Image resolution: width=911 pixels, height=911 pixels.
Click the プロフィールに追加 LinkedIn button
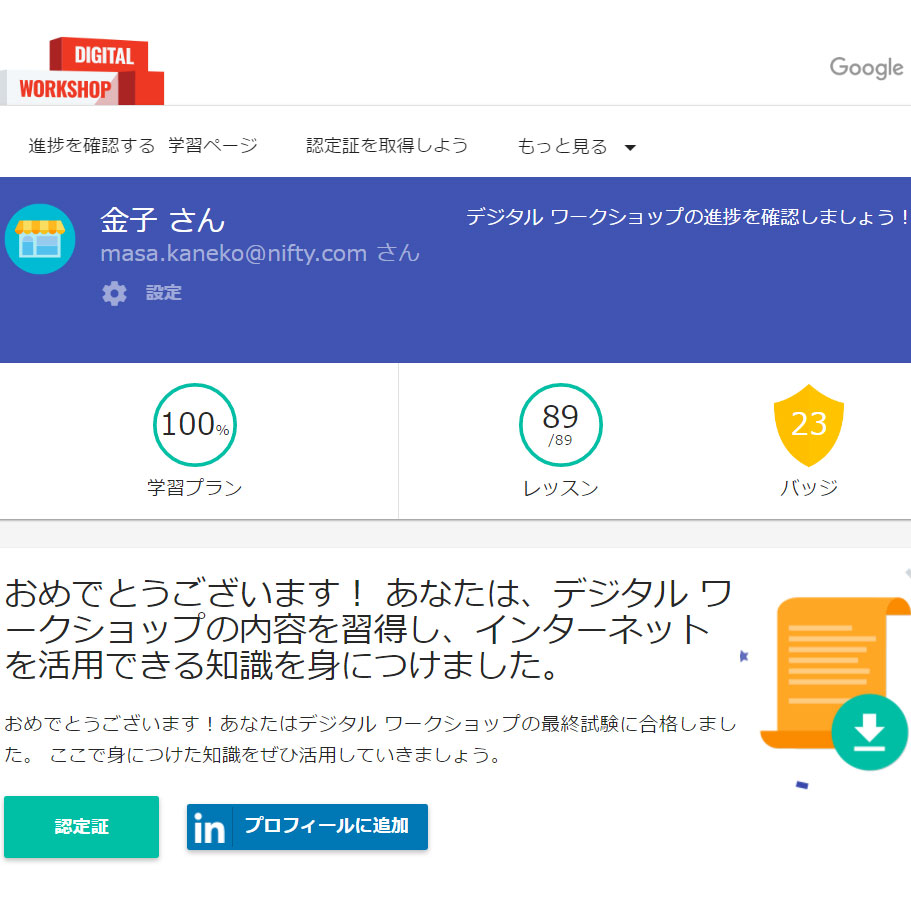click(x=307, y=827)
